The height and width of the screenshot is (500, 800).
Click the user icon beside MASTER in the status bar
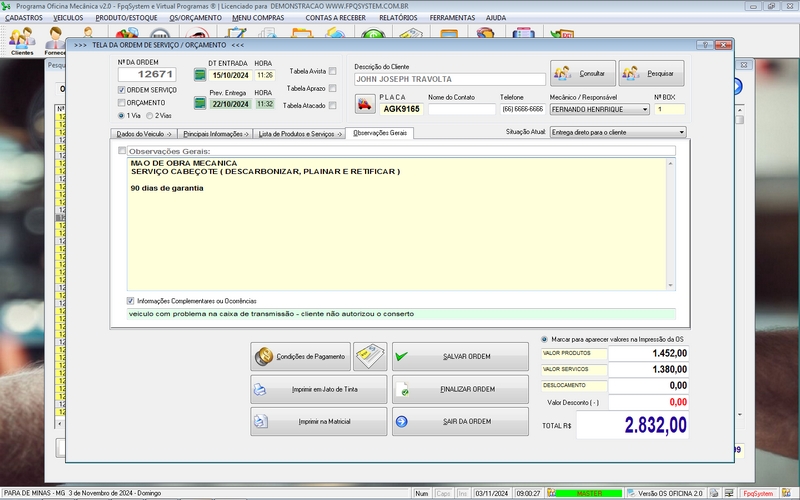point(551,493)
